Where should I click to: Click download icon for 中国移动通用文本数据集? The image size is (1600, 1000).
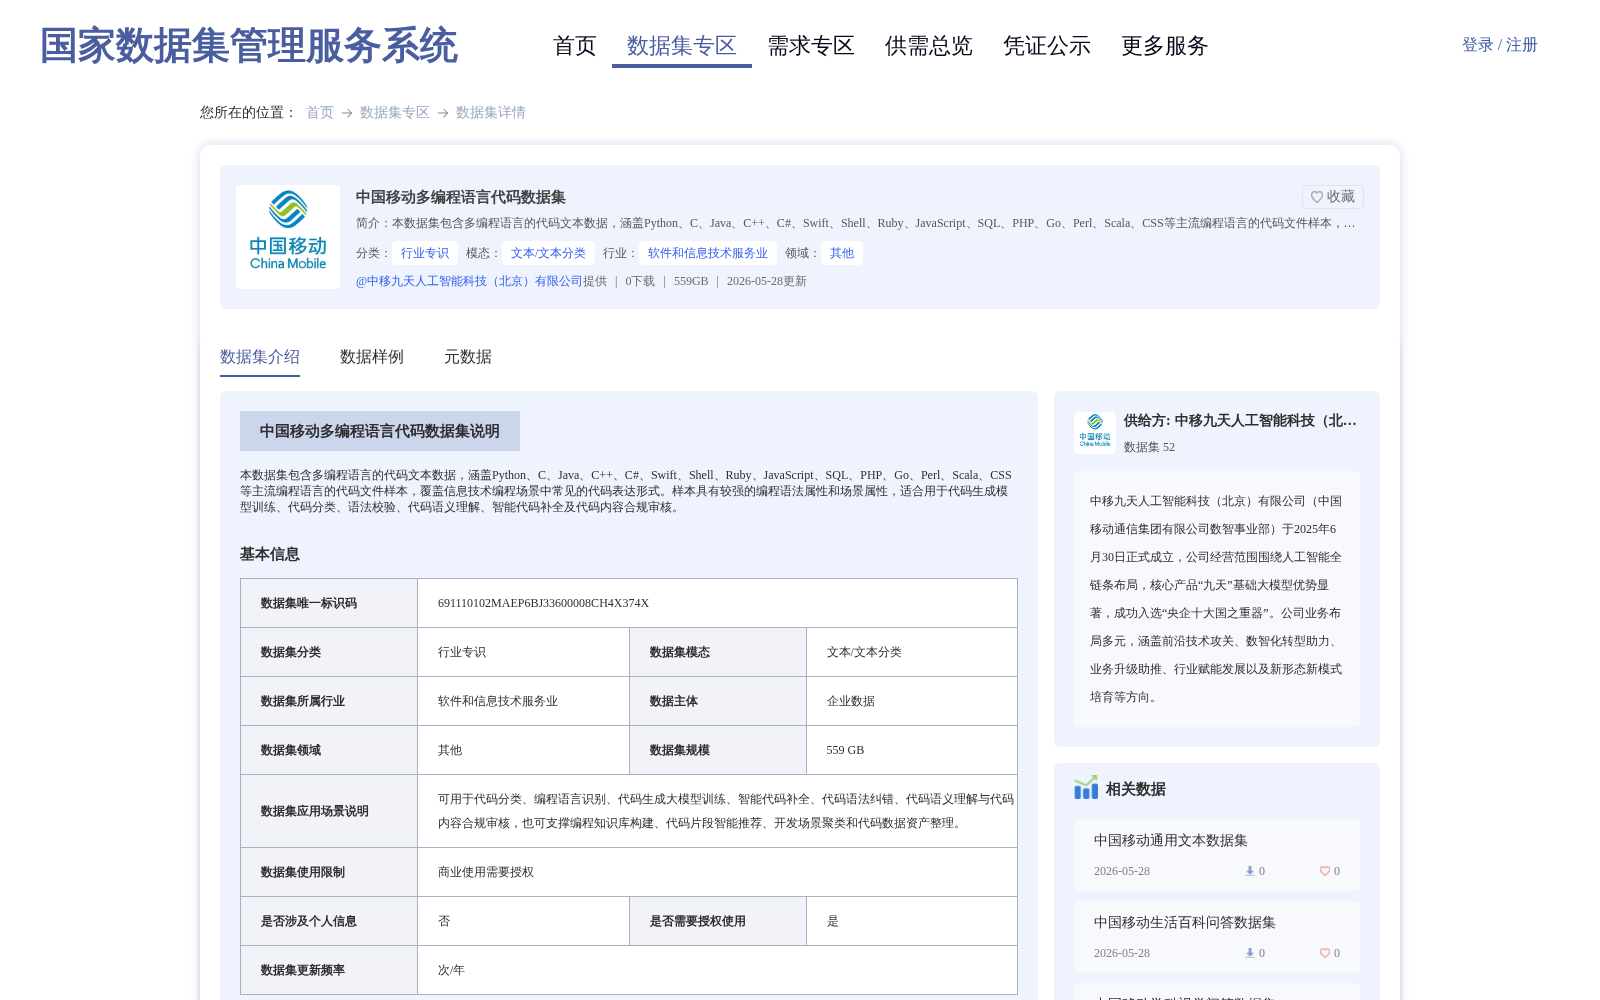1249,871
